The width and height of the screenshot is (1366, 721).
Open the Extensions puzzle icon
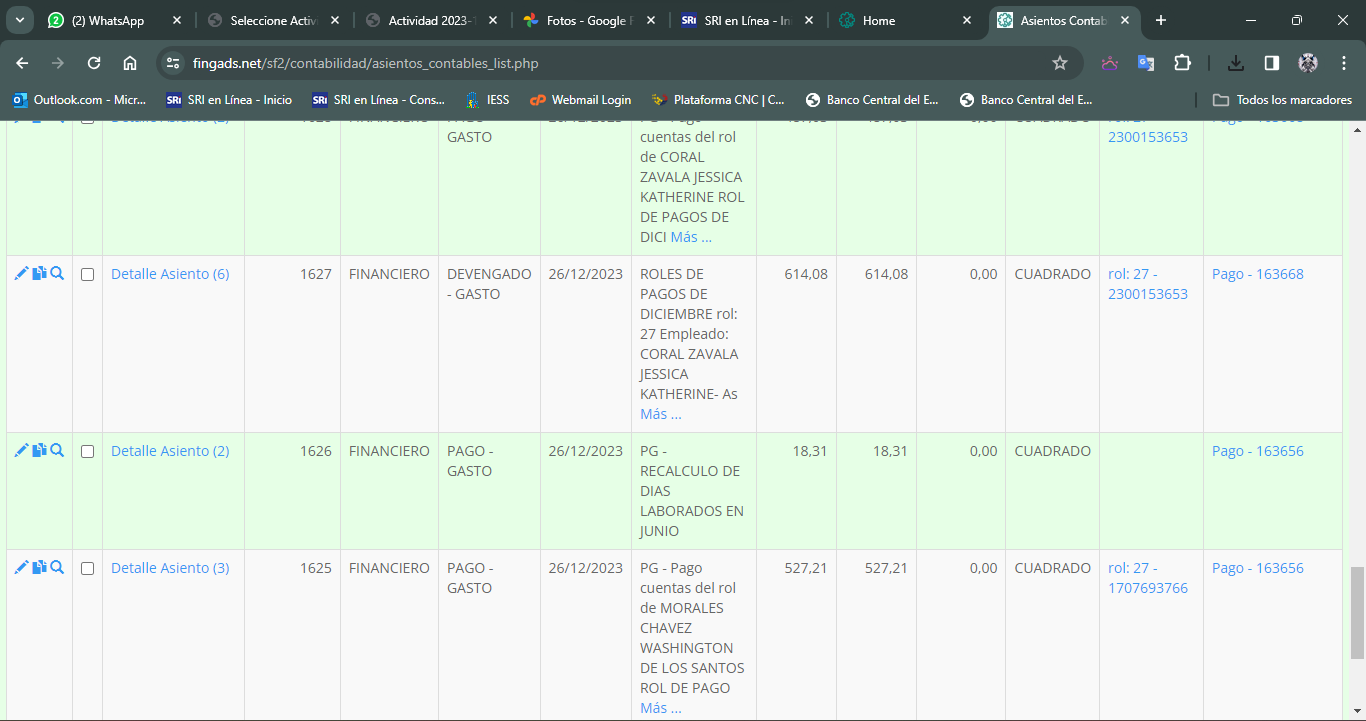(1182, 63)
